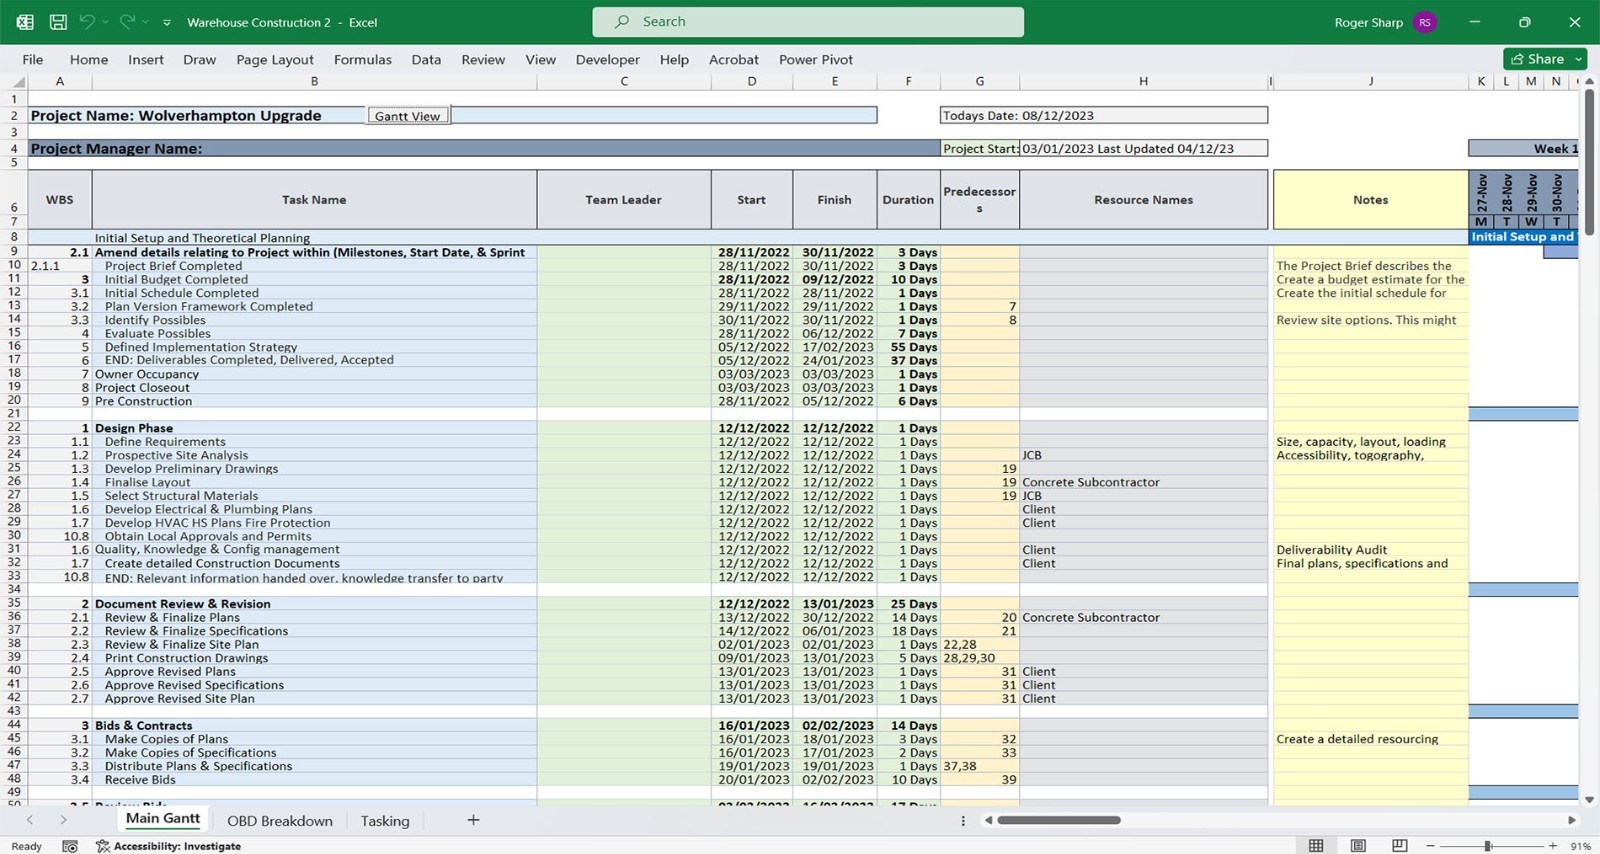
Task: Click the Search box in title bar
Action: click(808, 22)
